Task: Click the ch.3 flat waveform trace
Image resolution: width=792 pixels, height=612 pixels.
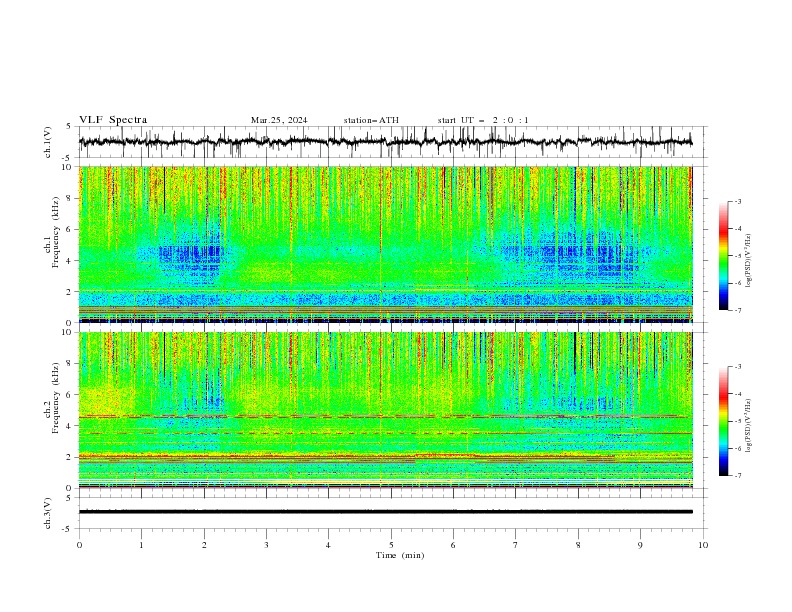Action: (385, 512)
